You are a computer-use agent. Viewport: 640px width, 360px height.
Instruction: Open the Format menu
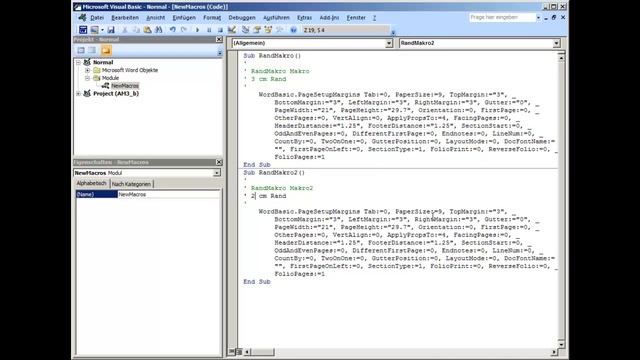point(212,18)
